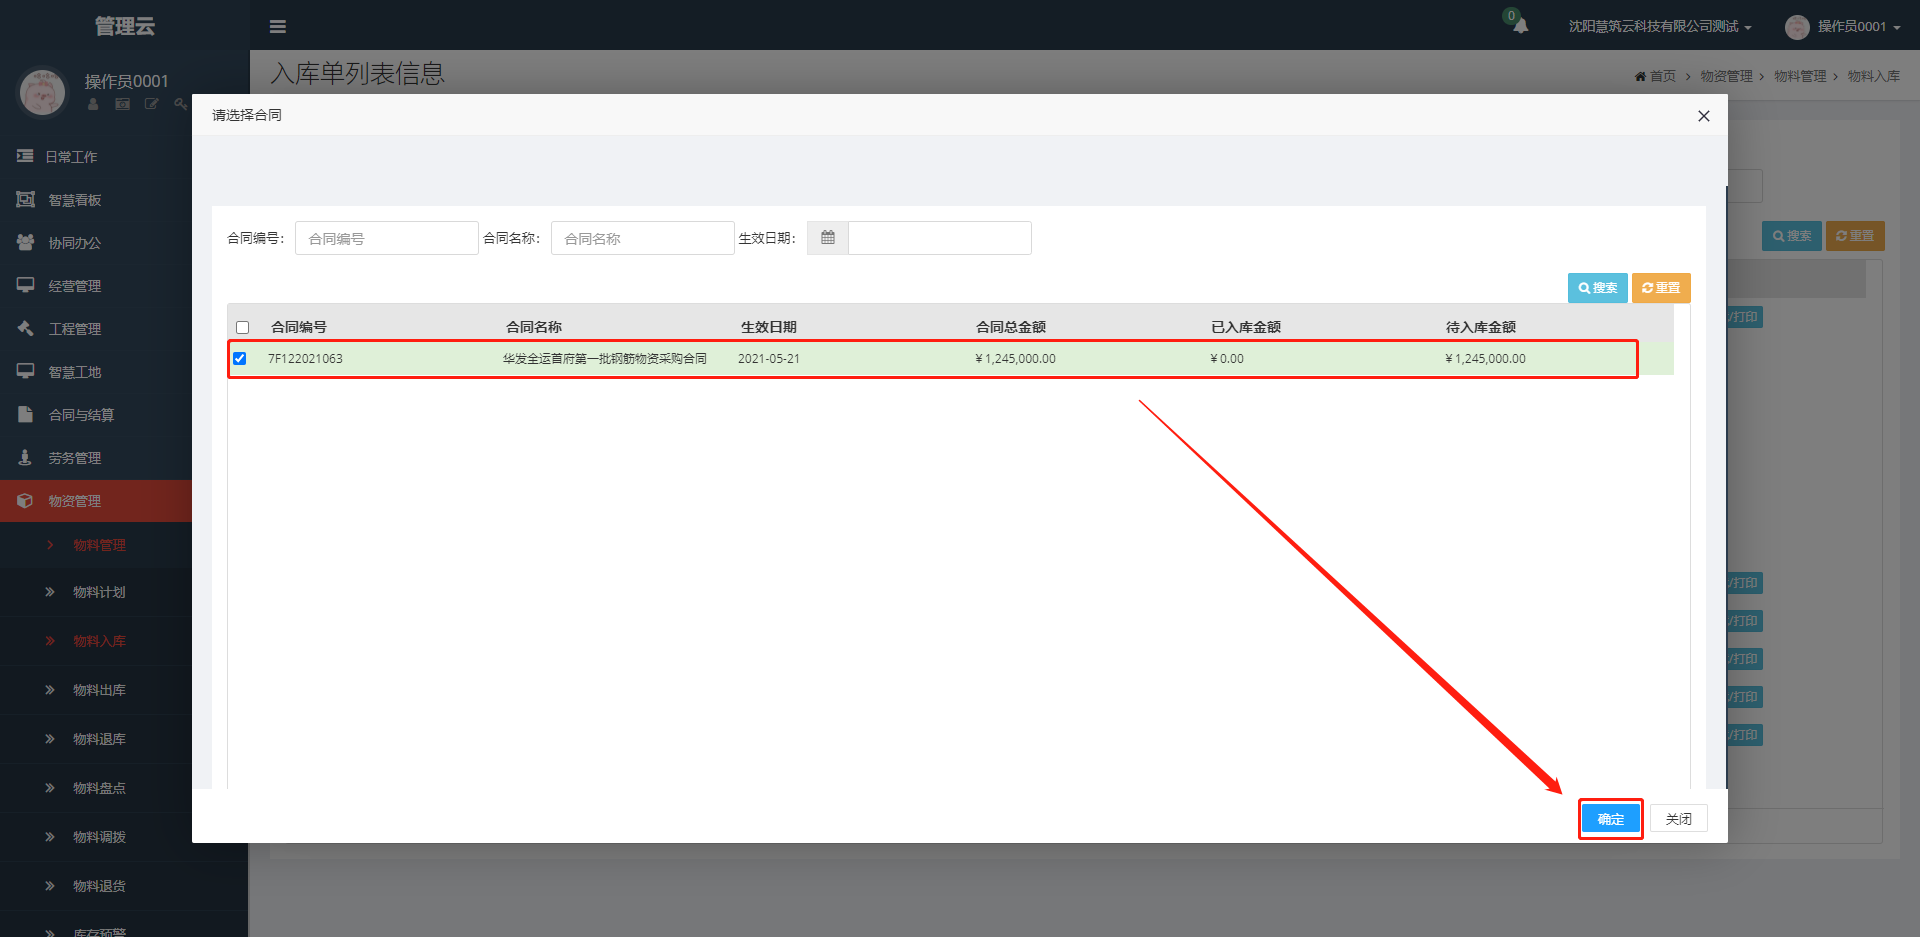
Task: Click contract name 华发全运首府第一批钢筋物资采购合同
Action: tap(605, 358)
